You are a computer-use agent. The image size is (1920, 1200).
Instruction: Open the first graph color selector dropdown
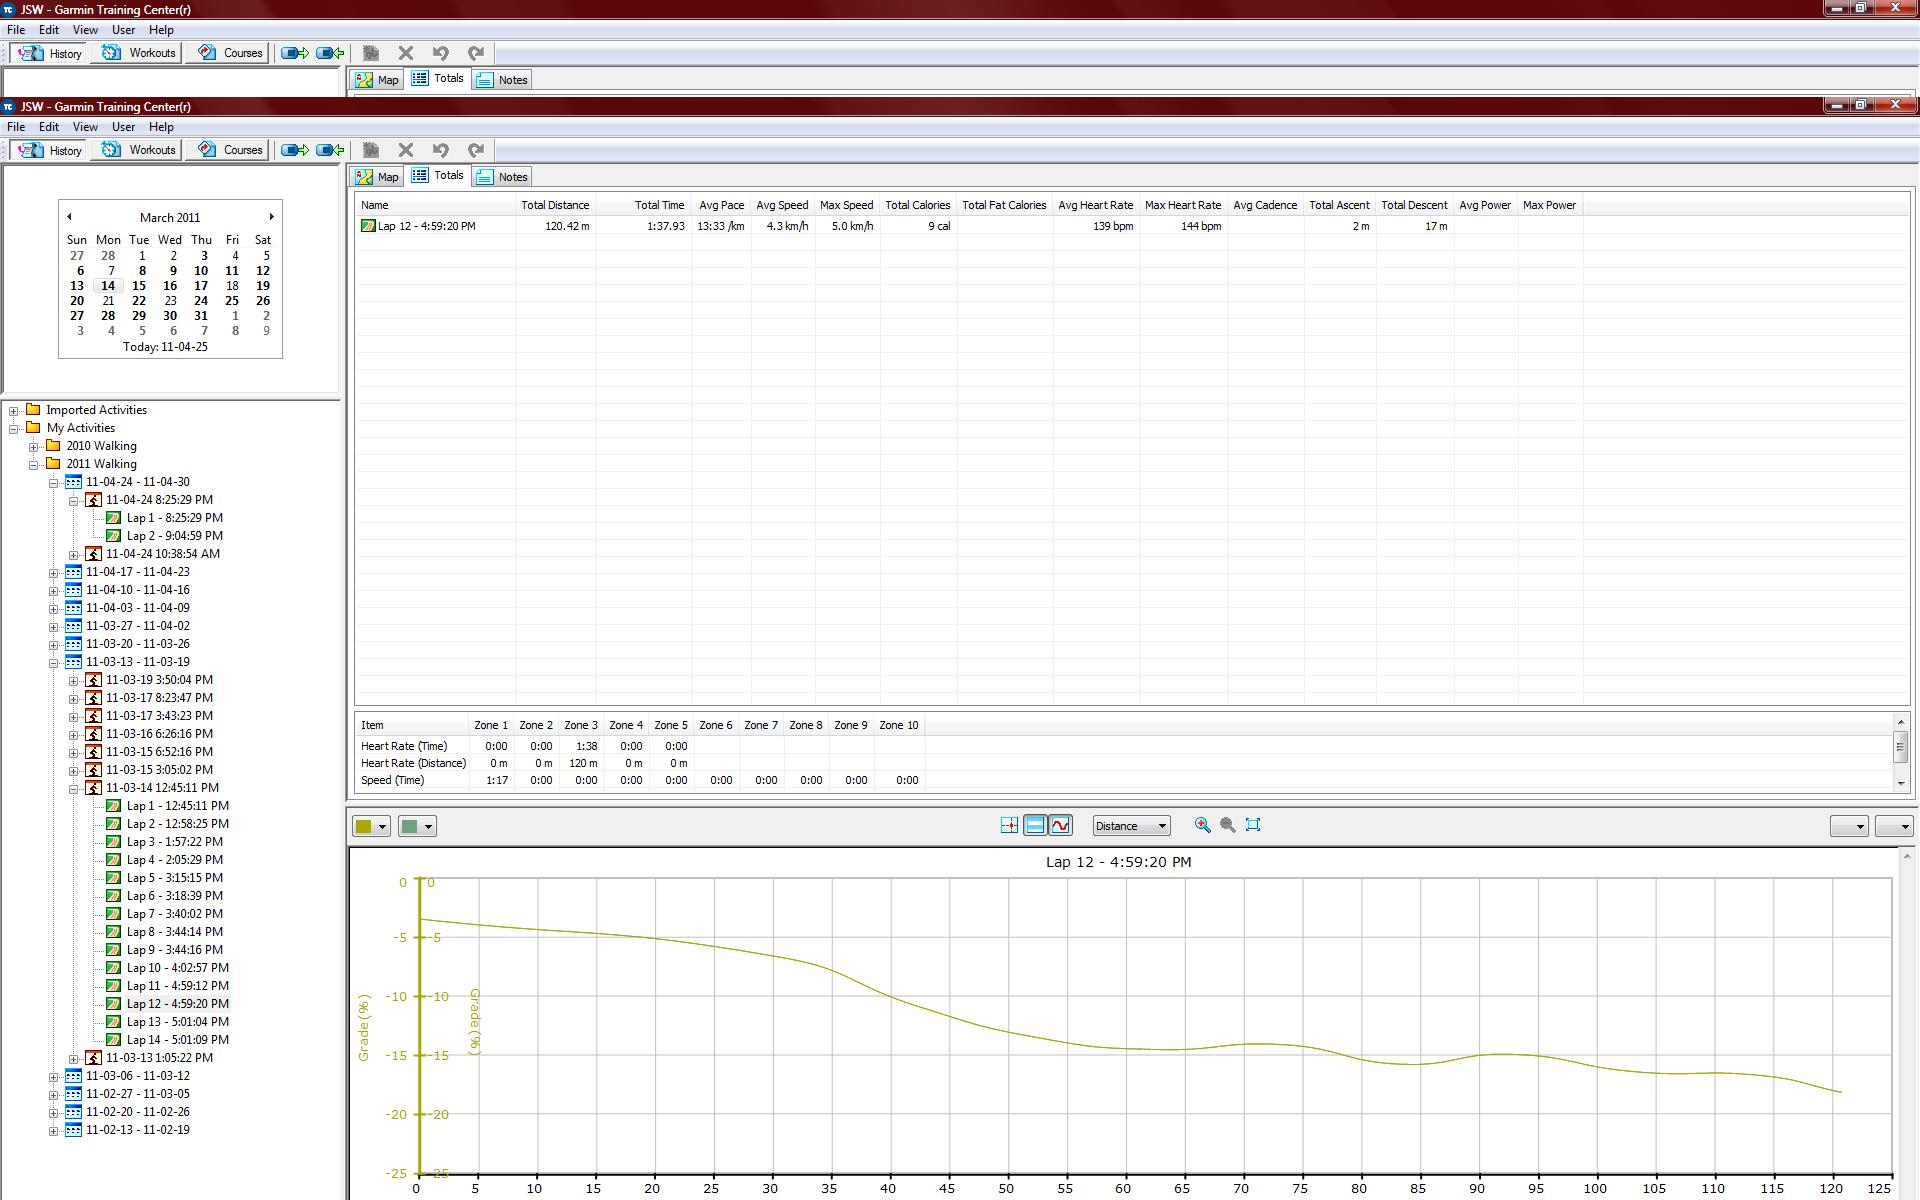[371, 826]
